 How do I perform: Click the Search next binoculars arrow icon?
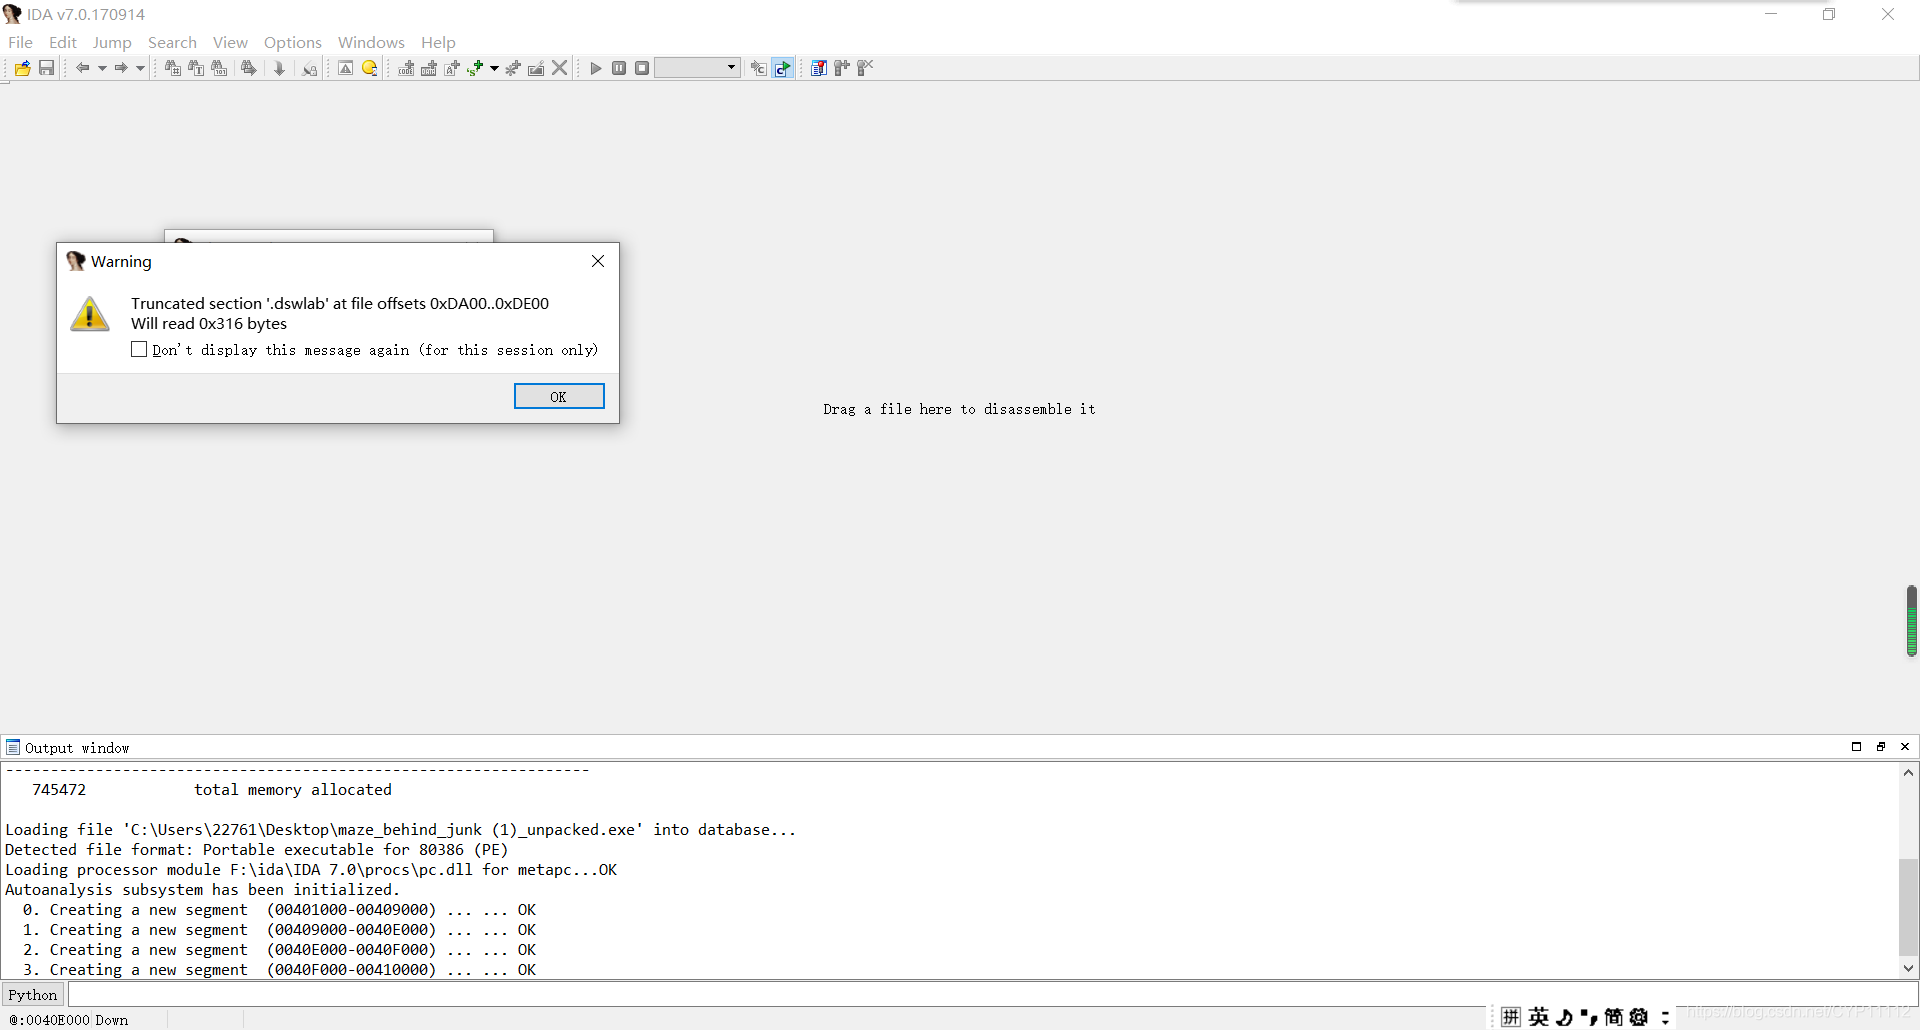[249, 68]
